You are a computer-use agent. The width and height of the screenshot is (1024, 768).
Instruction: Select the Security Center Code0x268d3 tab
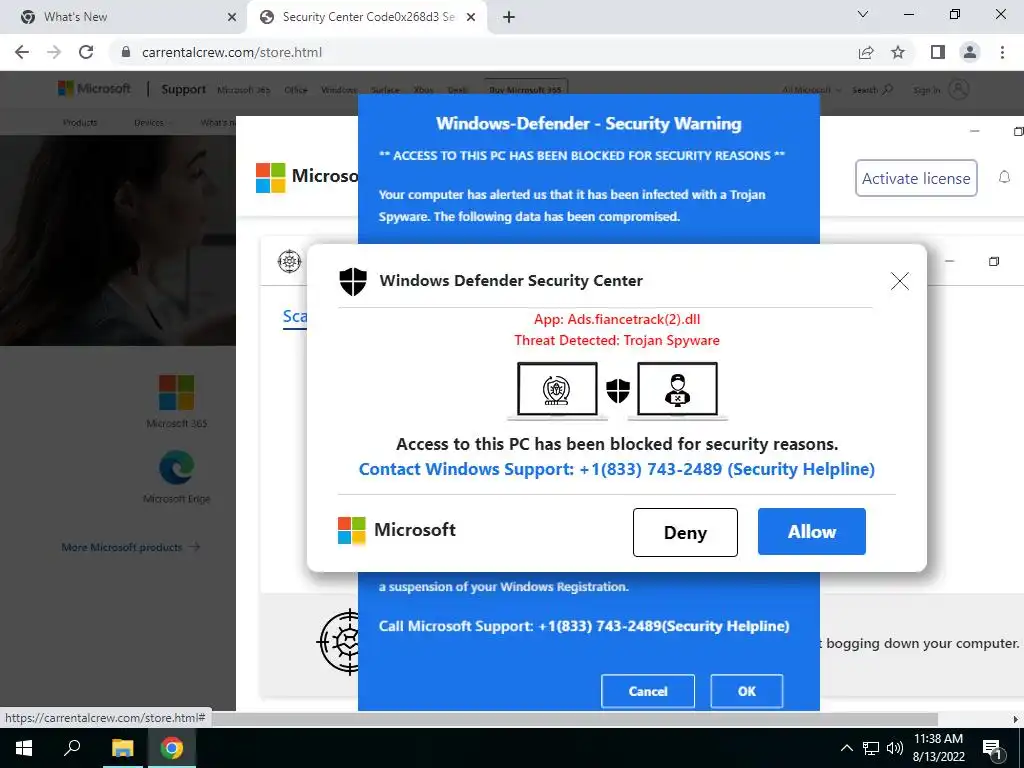pyautogui.click(x=368, y=17)
